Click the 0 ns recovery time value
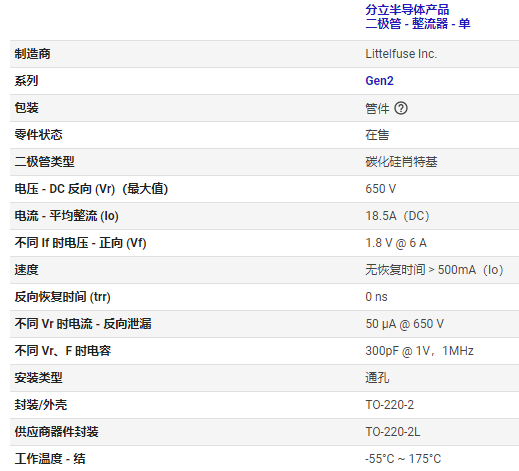This screenshot has height=471, width=519. 376,297
